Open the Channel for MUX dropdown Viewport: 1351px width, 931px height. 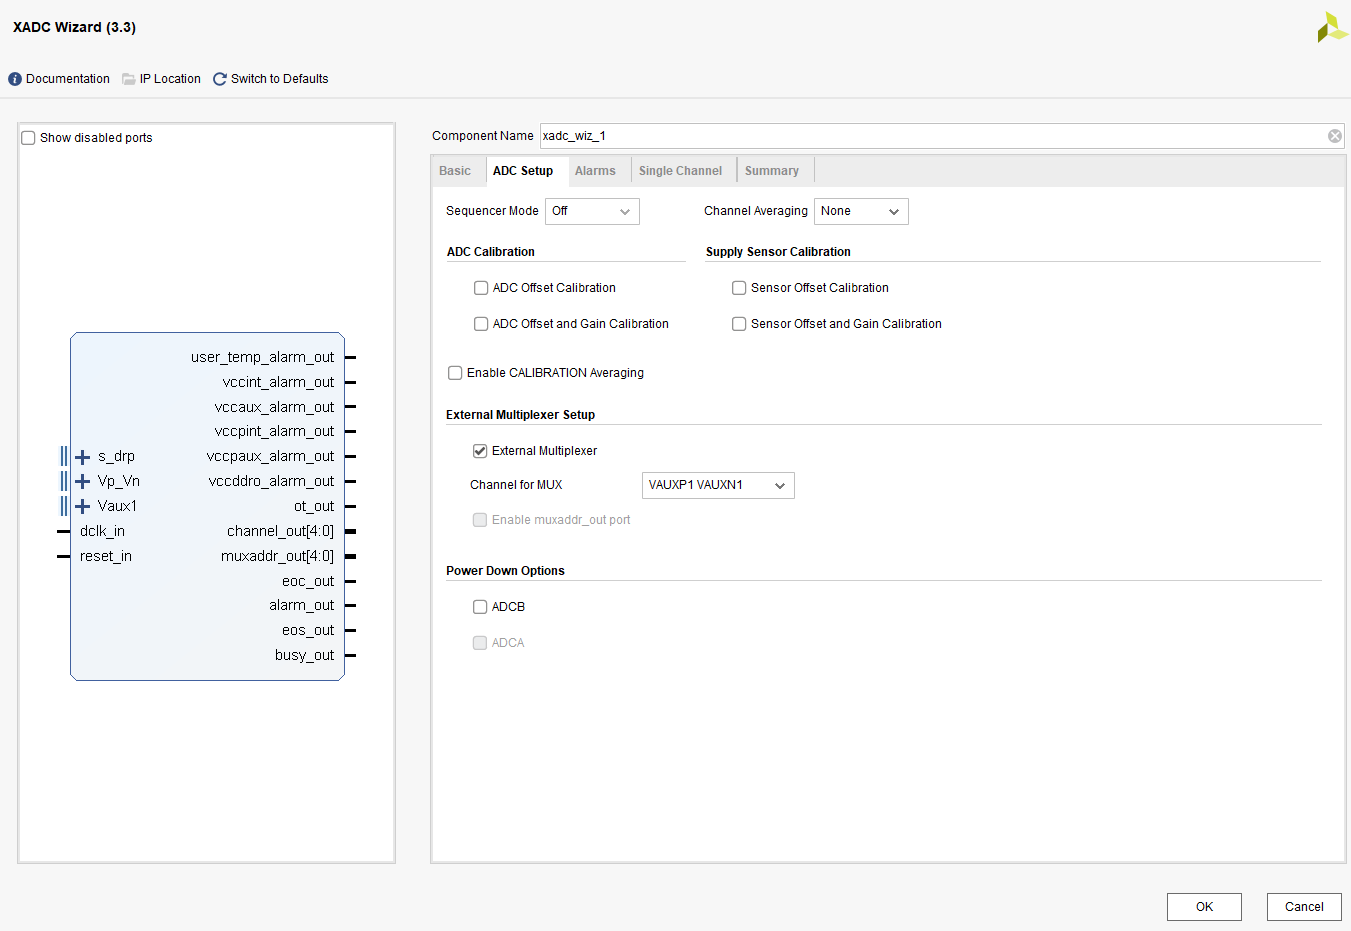point(717,485)
